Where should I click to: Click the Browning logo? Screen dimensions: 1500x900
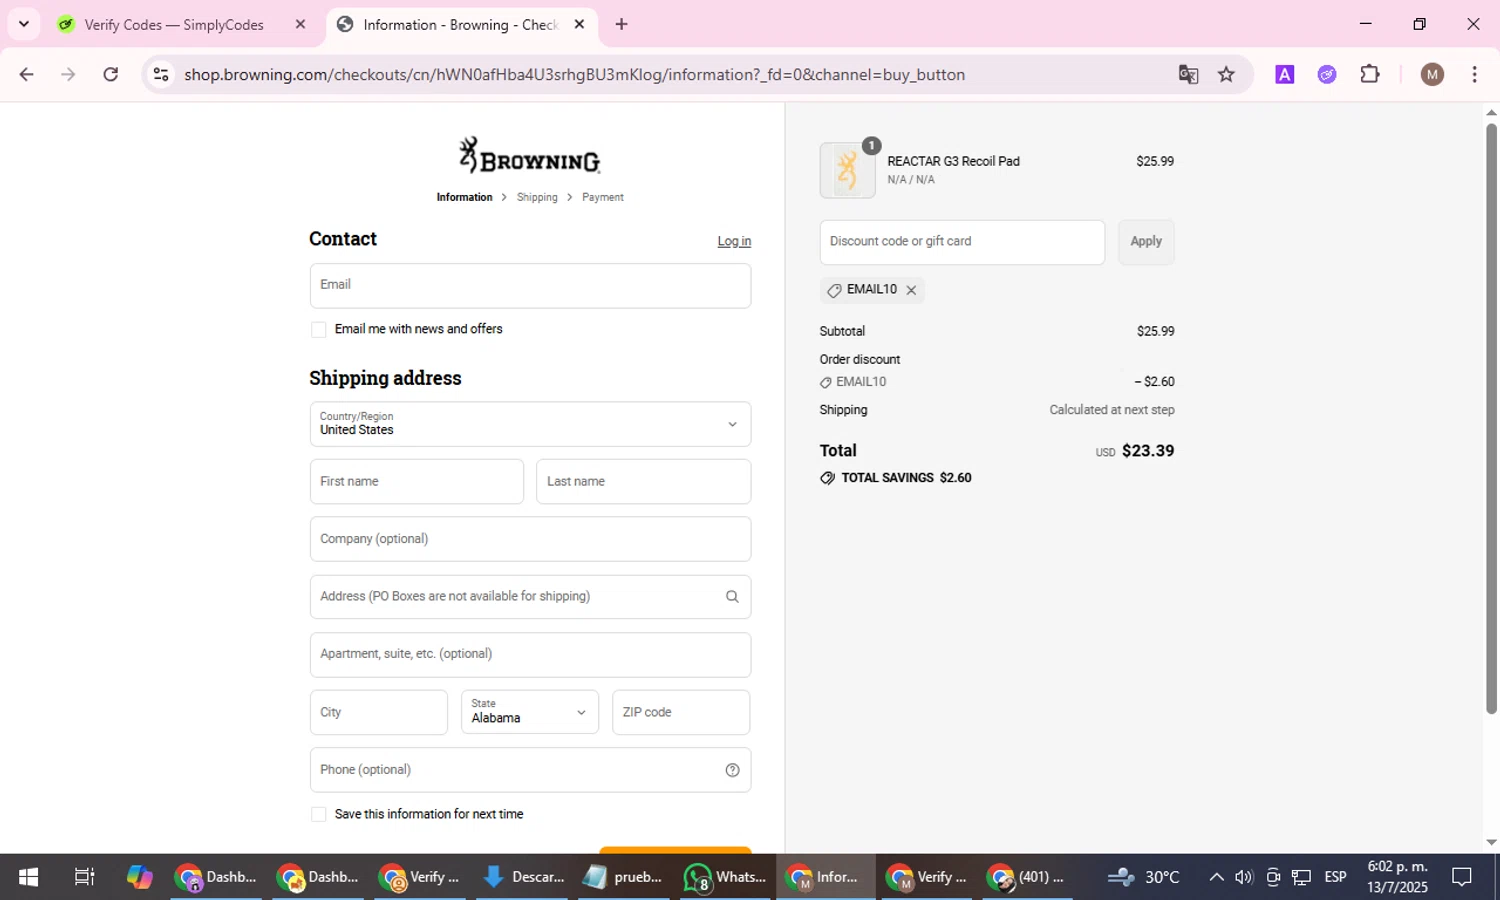pos(529,156)
